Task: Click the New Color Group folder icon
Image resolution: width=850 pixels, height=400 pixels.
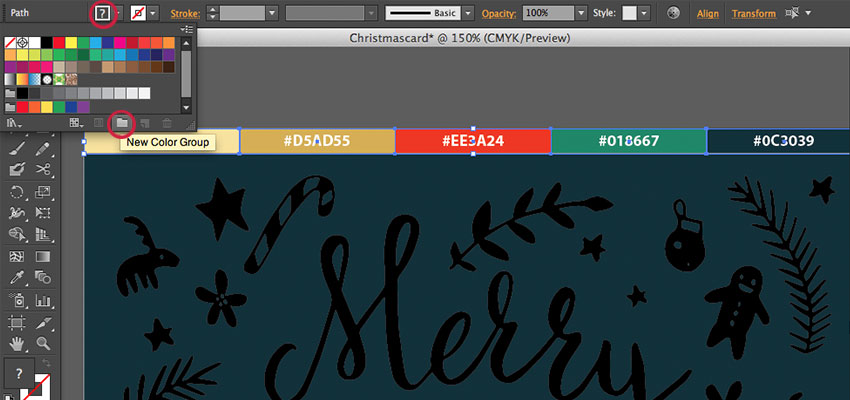Action: 121,122
